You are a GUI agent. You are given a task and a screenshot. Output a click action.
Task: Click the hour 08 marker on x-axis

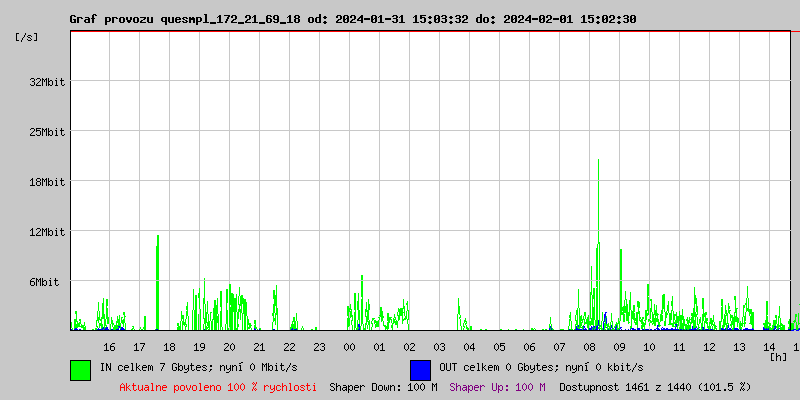pos(589,347)
